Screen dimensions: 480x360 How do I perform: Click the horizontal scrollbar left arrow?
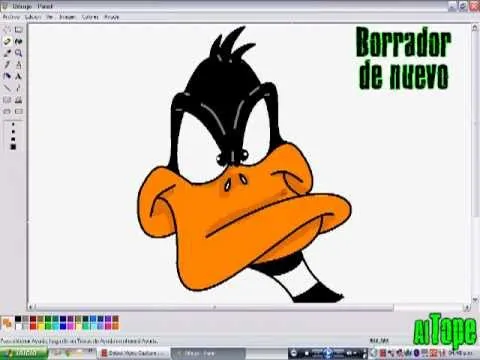(x=31, y=307)
